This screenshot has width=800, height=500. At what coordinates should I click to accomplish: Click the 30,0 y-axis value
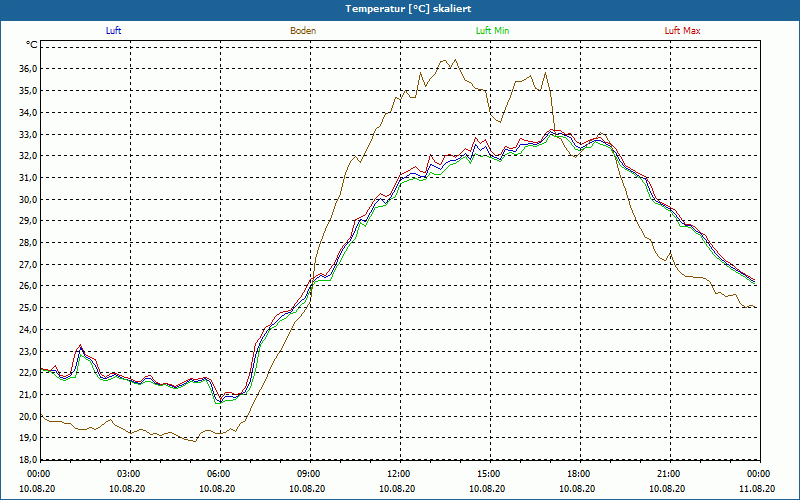tap(28, 199)
